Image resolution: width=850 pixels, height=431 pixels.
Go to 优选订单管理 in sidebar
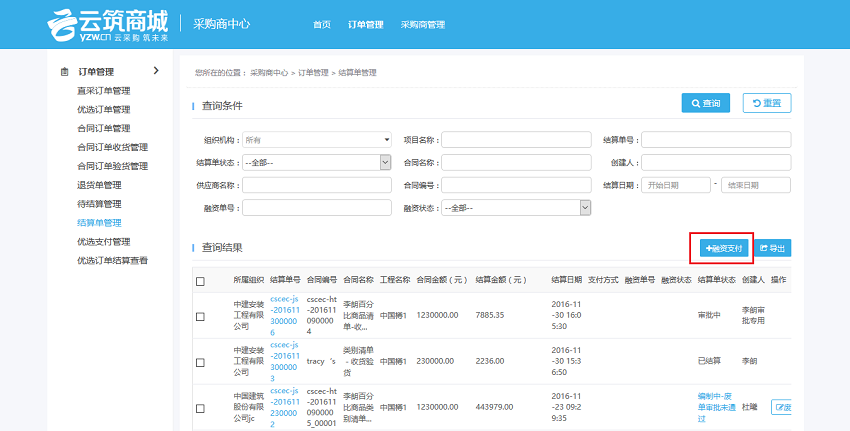coord(104,110)
